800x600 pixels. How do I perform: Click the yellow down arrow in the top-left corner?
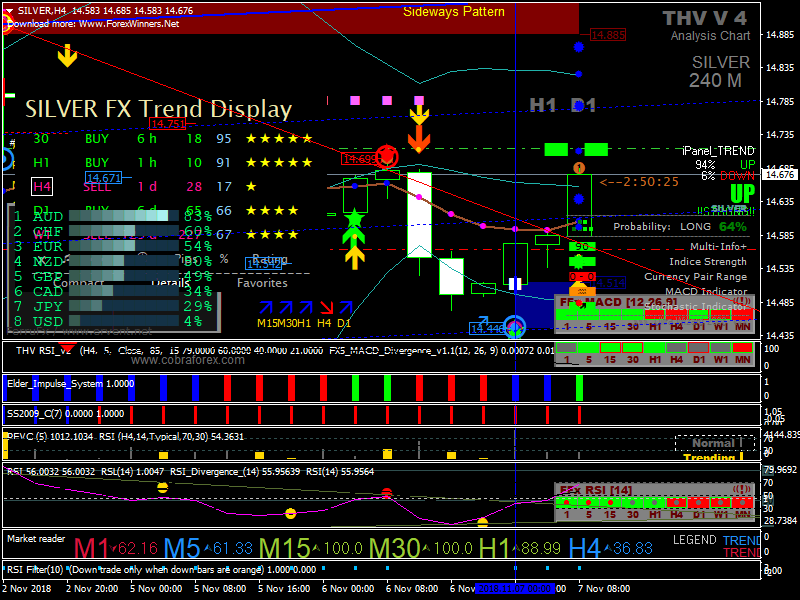pos(67,56)
